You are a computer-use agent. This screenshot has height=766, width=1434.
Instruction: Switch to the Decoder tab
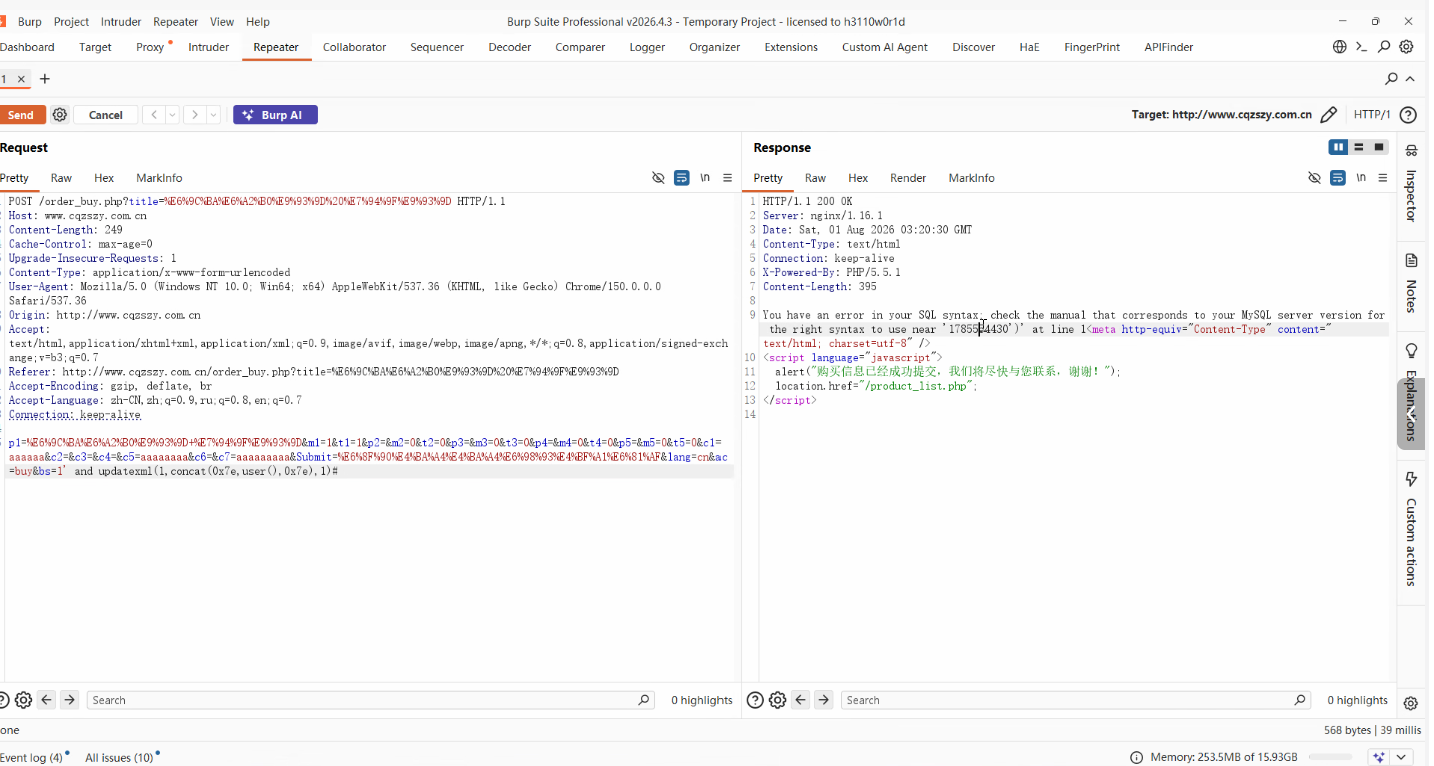tap(510, 47)
